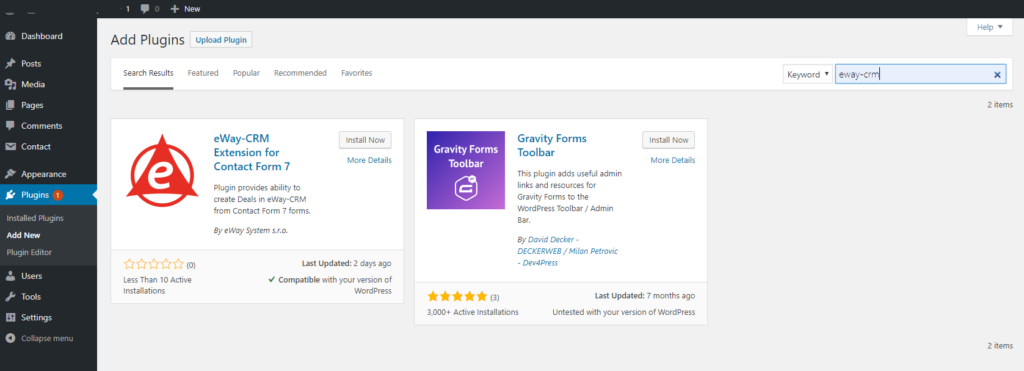Click the Posts pushpin icon
1024x371 pixels.
coord(10,64)
